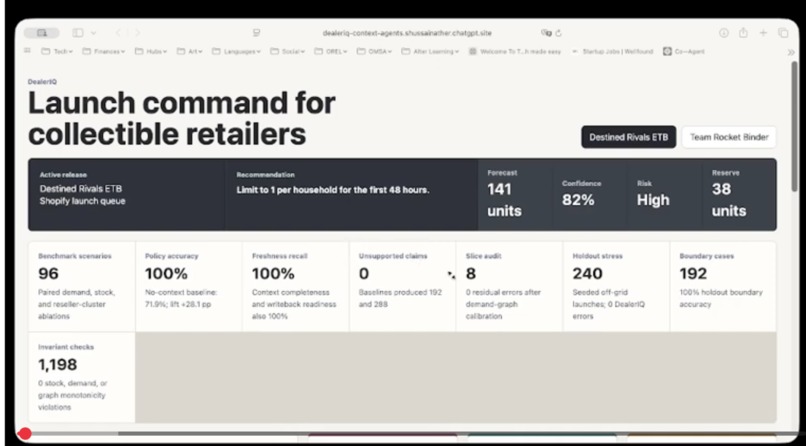Click the Freshness recall 100% card
The image size is (806, 446).
click(x=296, y=286)
